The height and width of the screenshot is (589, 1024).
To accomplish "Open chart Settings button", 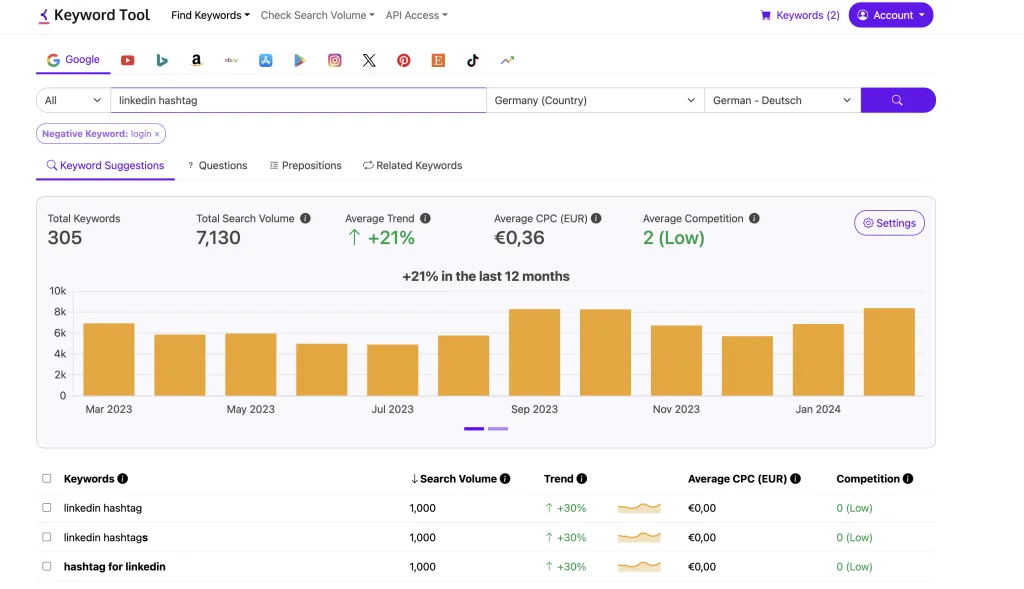I will point(889,223).
